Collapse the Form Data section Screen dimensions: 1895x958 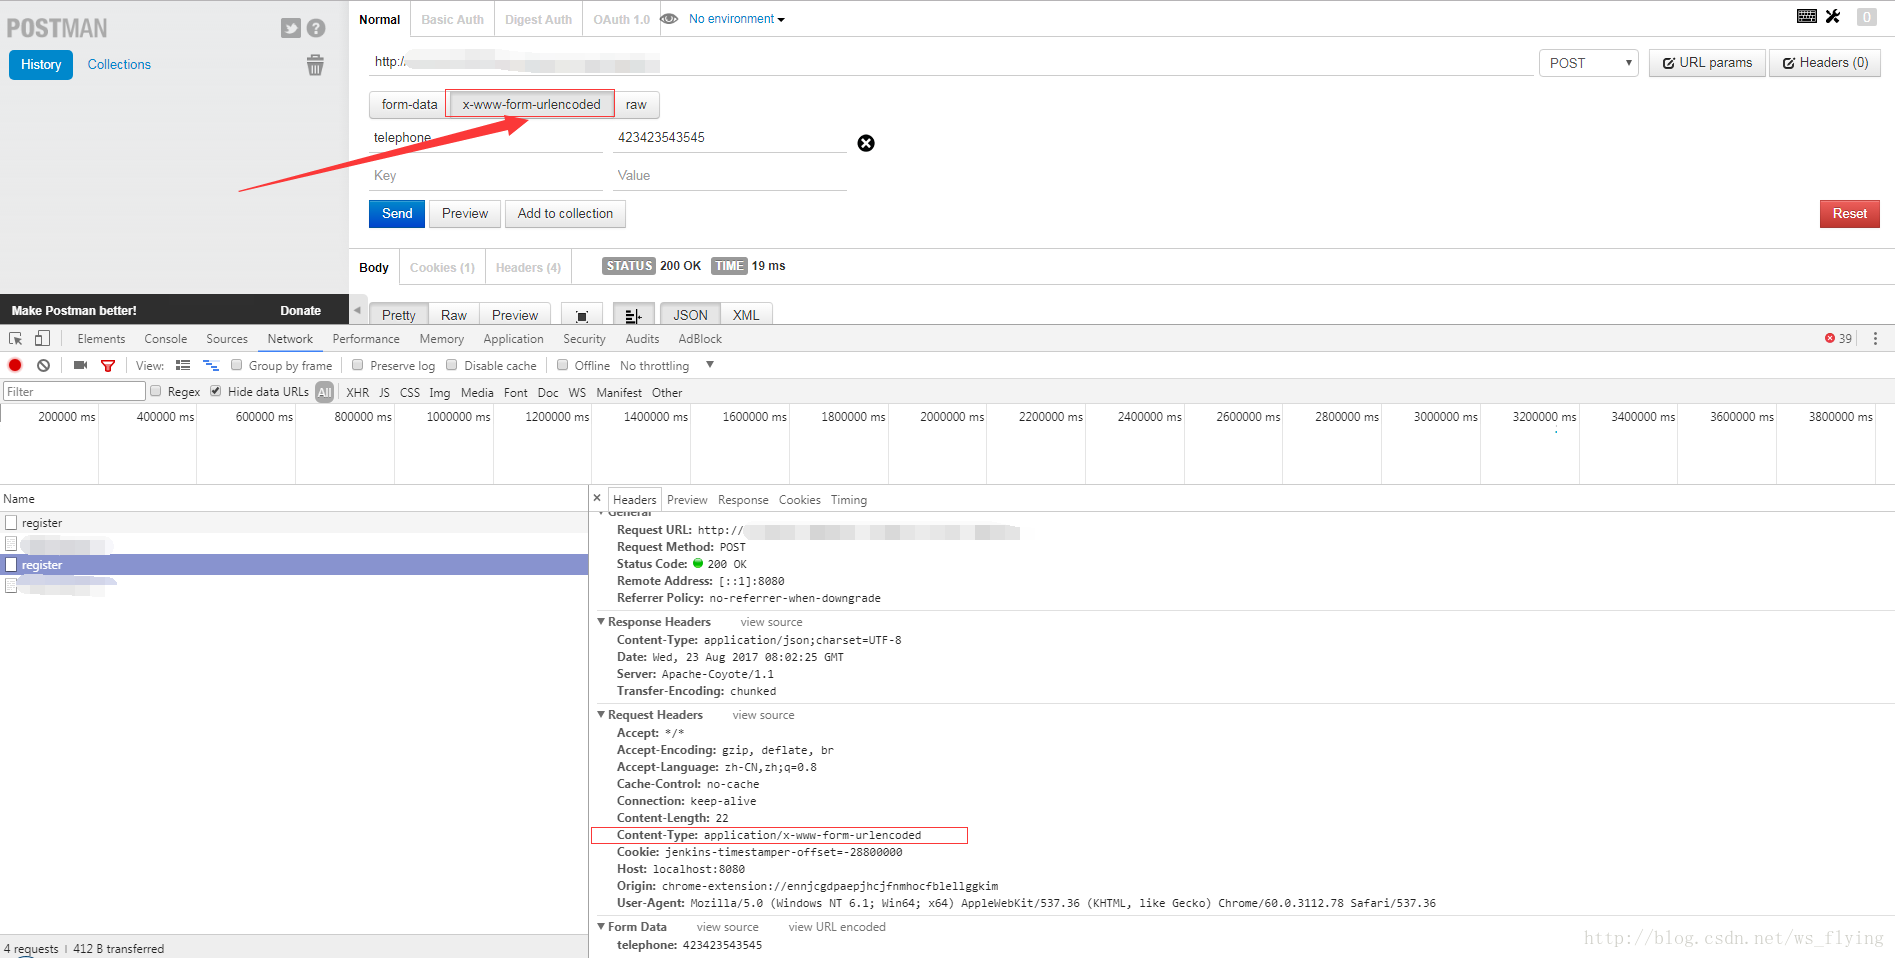click(x=601, y=926)
